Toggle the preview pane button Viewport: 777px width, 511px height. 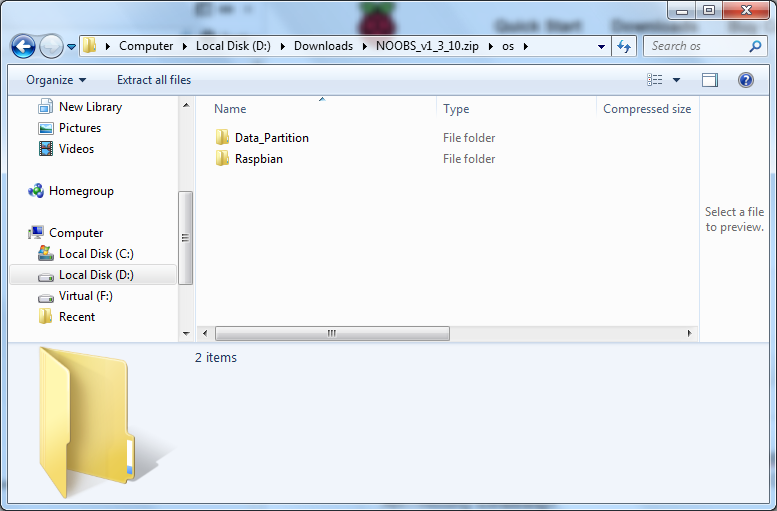pyautogui.click(x=710, y=80)
